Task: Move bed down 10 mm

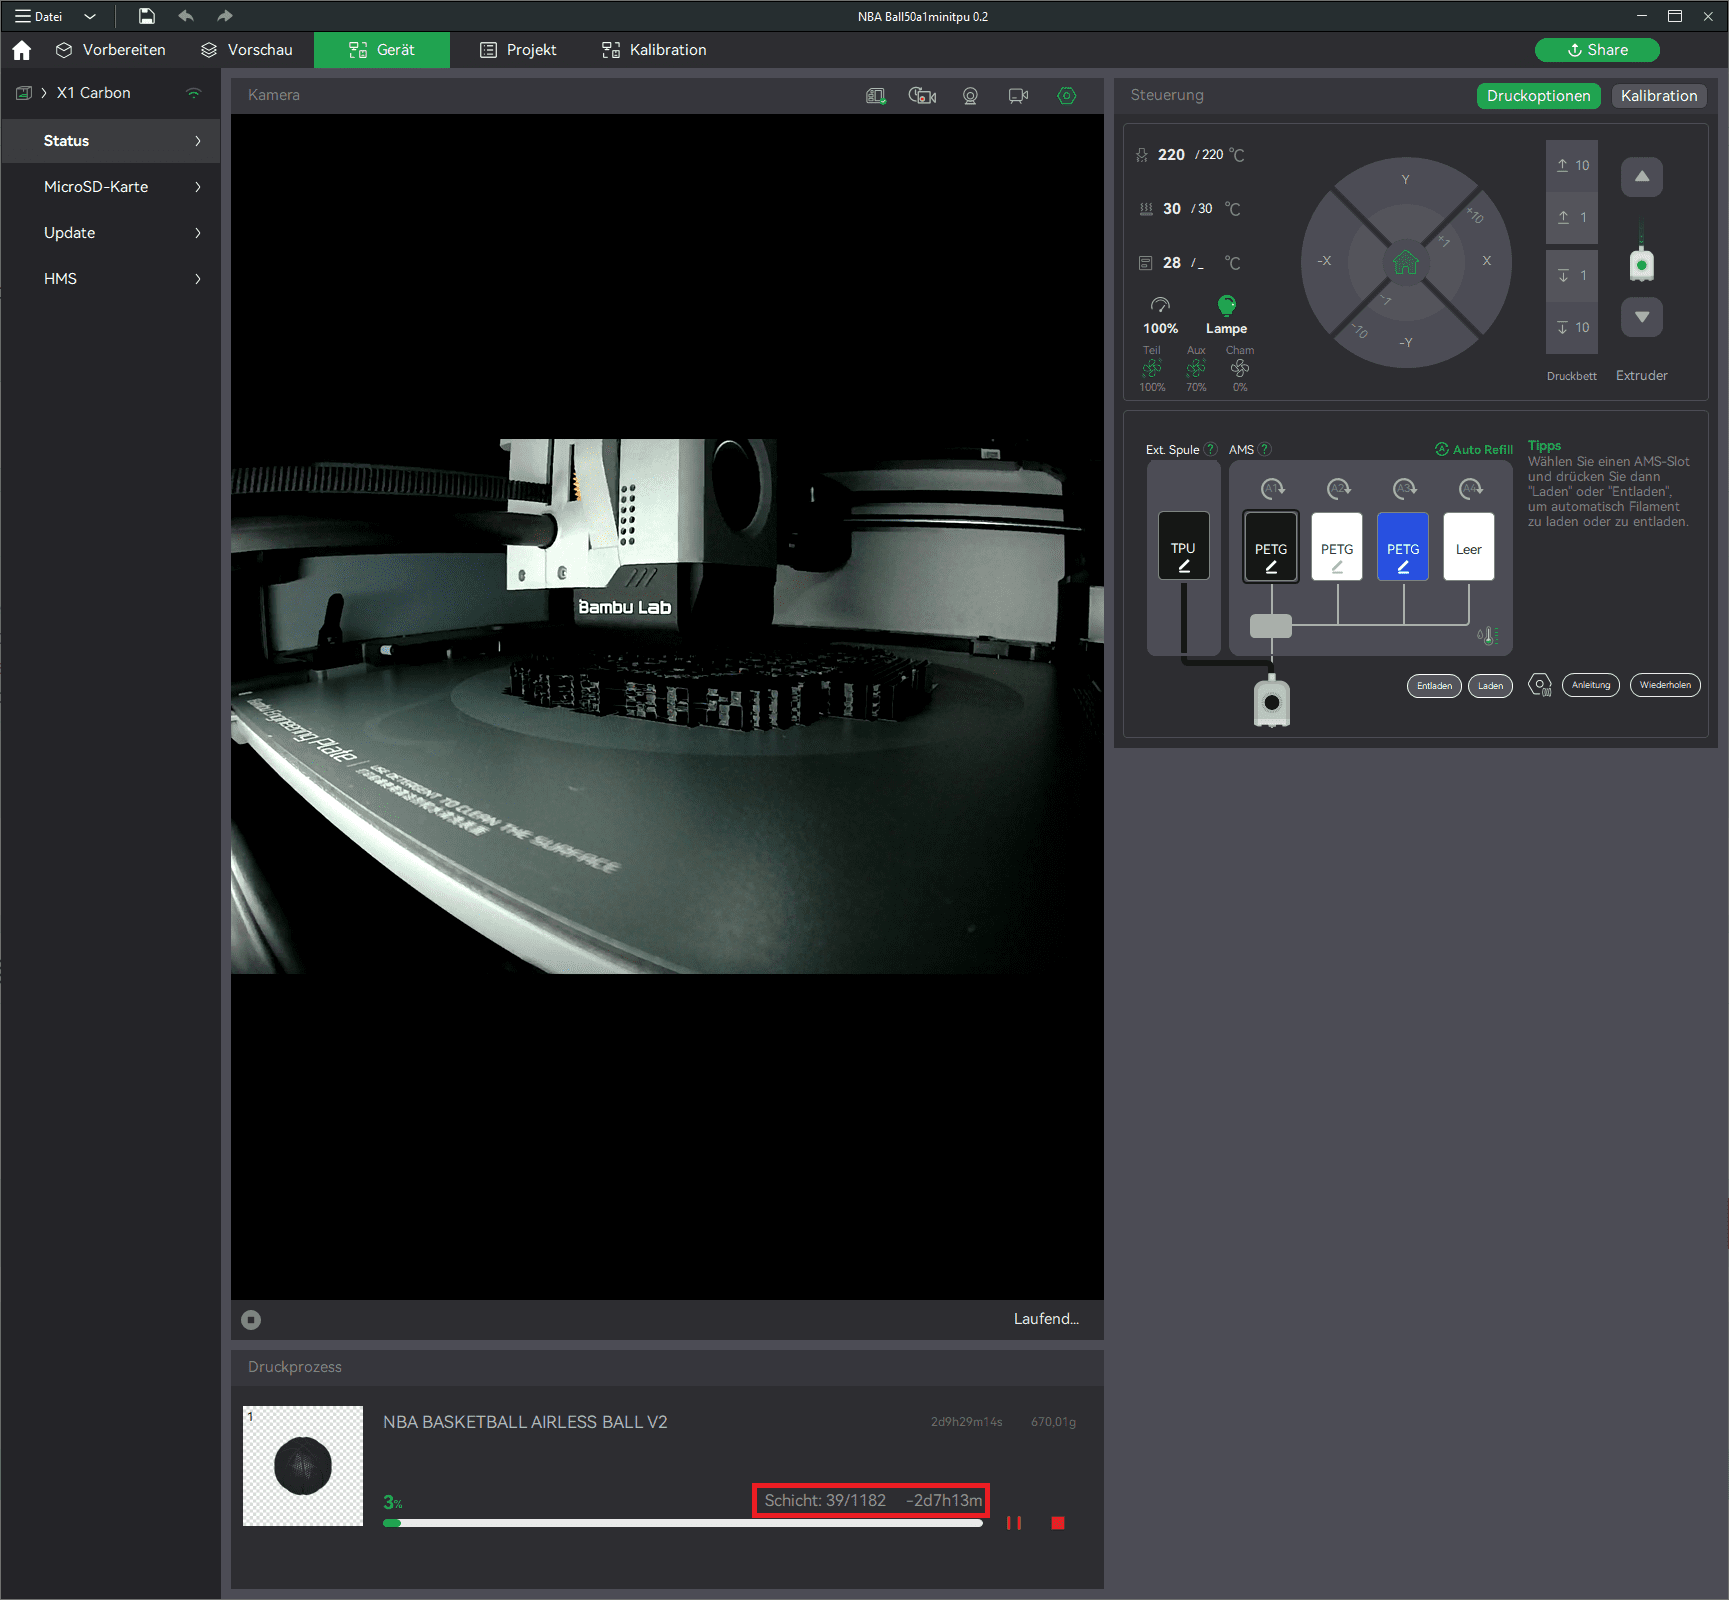Action: [1572, 327]
